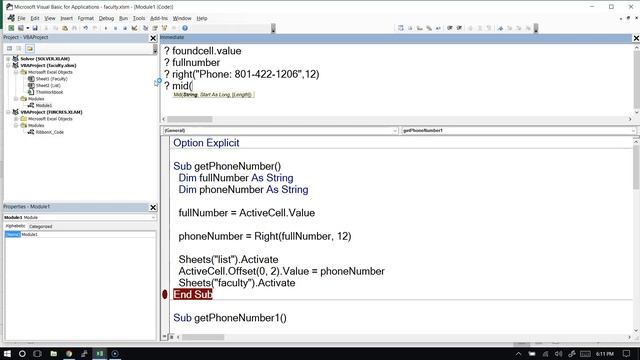The image size is (640, 360).
Task: Open the Edit menu
Action: point(35,18)
